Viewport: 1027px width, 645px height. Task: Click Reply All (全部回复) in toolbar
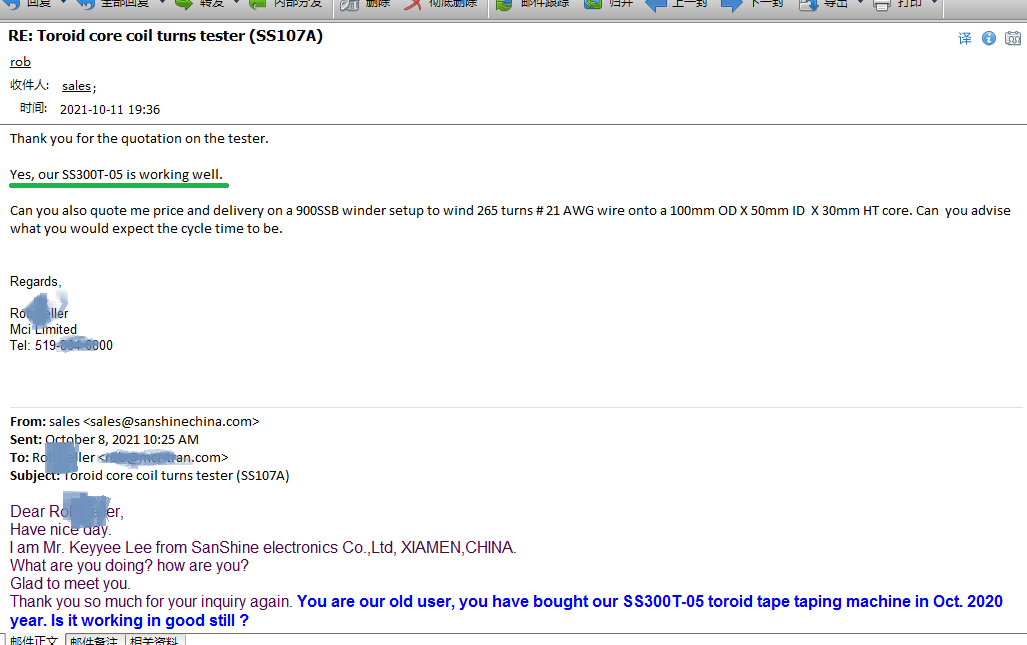click(x=113, y=4)
